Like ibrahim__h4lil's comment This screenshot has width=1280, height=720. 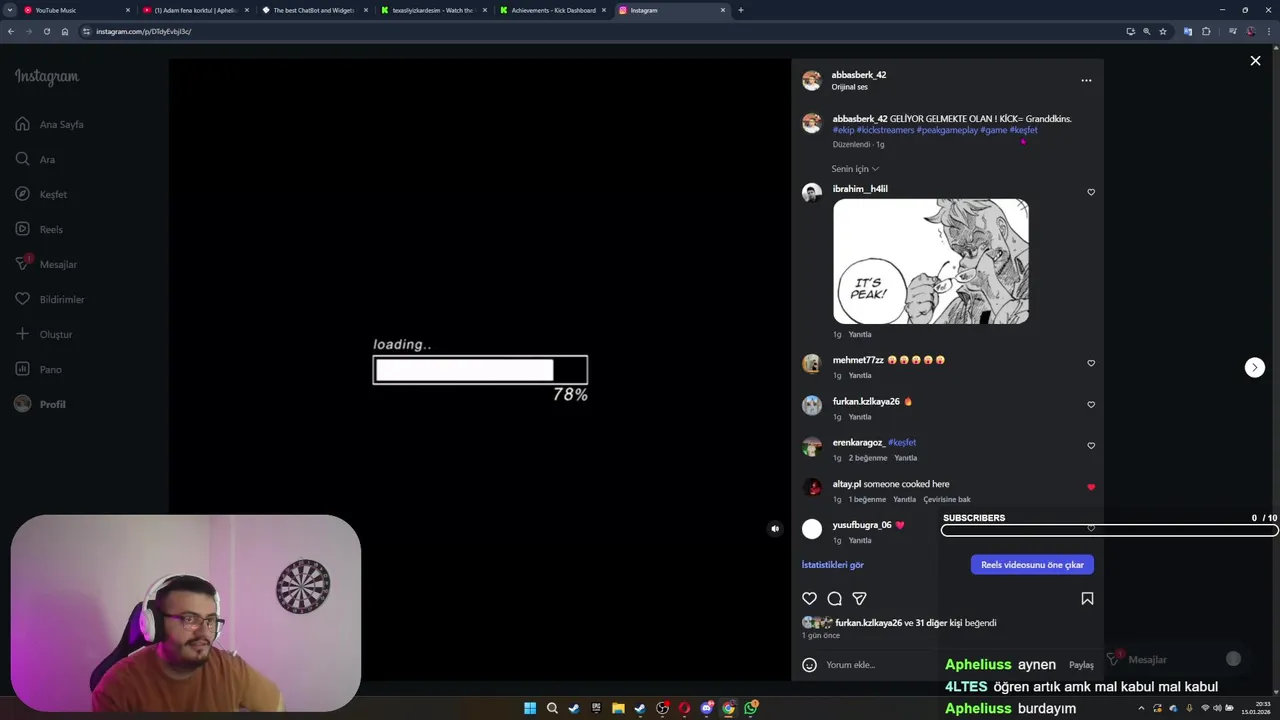coord(1091,192)
